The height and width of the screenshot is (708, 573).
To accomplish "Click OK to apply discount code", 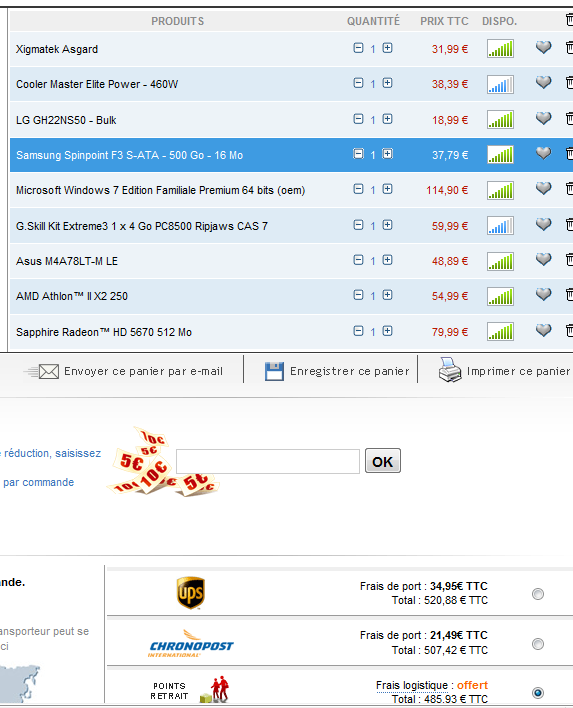I will pyautogui.click(x=382, y=461).
